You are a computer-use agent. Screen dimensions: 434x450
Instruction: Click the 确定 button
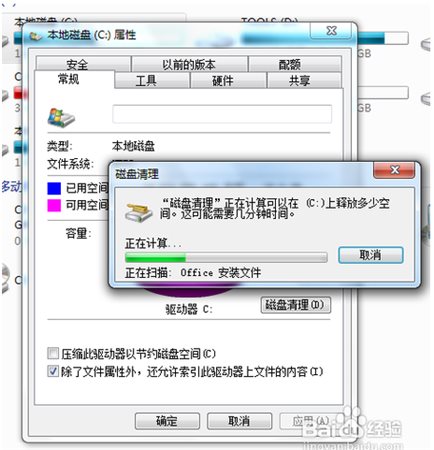pos(167,421)
